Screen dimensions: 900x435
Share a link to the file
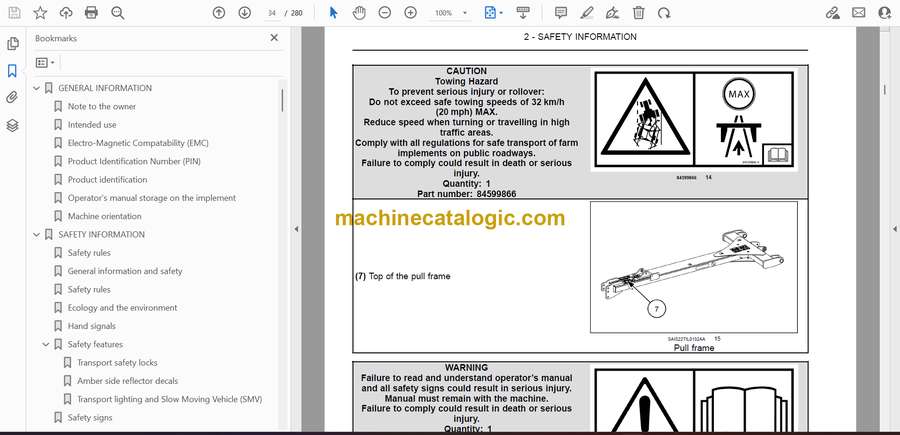point(832,13)
